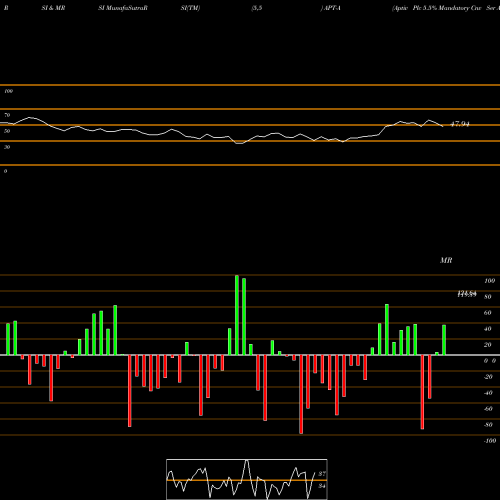The image size is (500, 500).
Task: Click the MR axis label -20
Action: tap(488, 377)
